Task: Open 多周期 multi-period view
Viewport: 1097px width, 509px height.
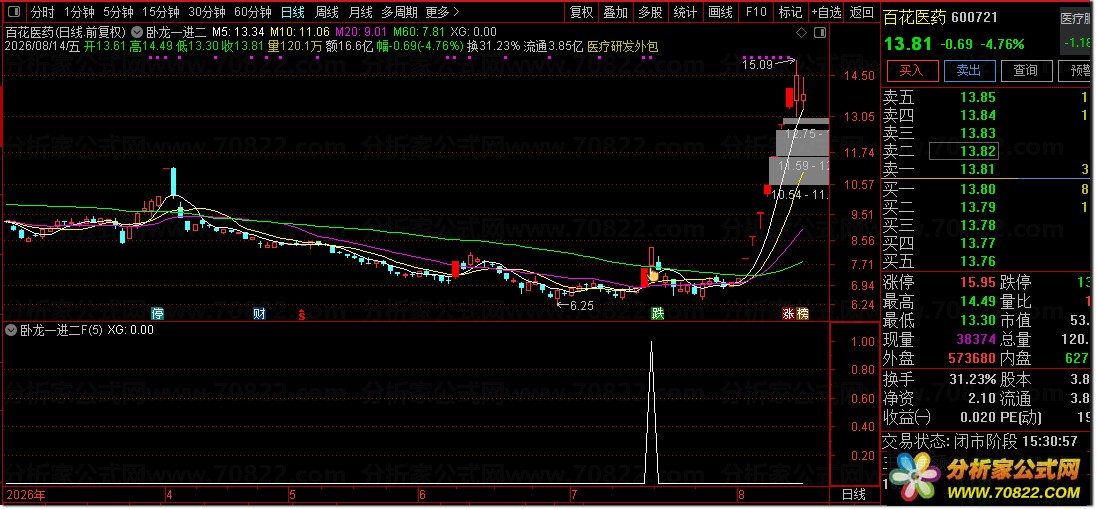Action: coord(399,12)
